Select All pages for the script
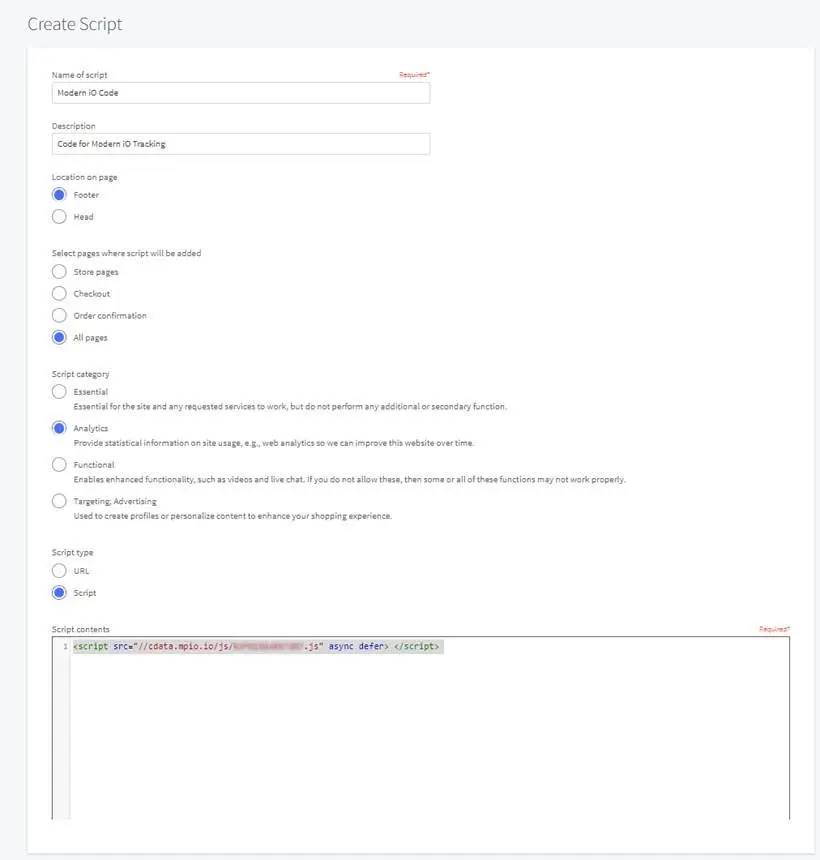The width and height of the screenshot is (820, 860). pos(59,338)
